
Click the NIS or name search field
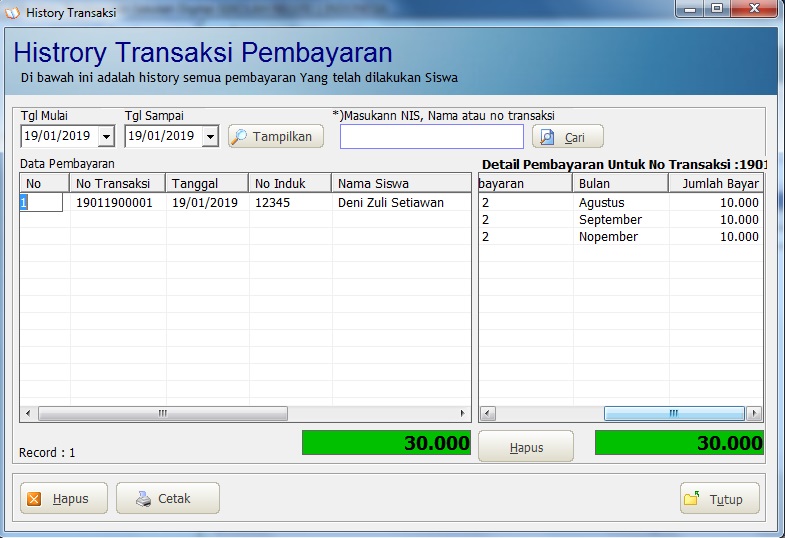[x=431, y=137]
